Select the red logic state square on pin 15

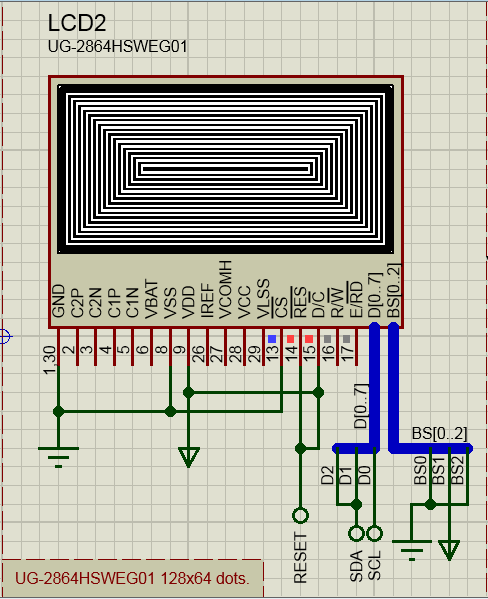click(309, 339)
